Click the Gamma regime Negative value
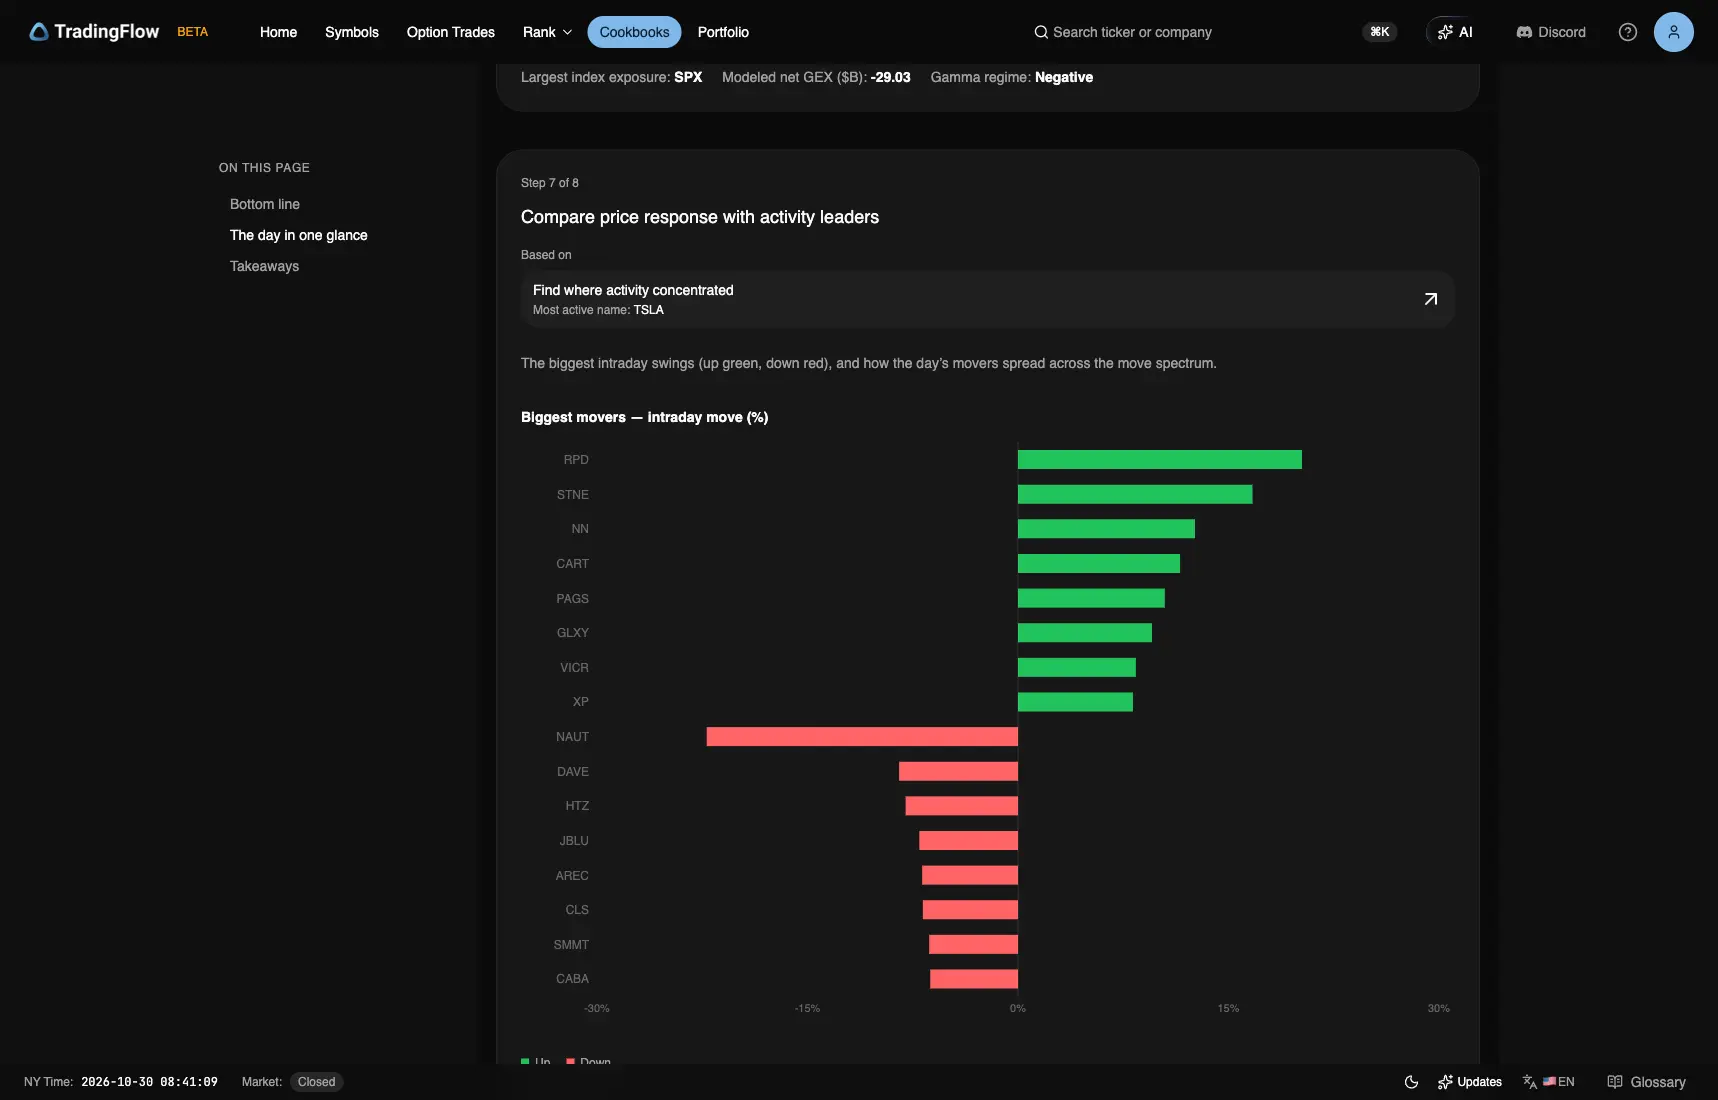The image size is (1718, 1100). pyautogui.click(x=1064, y=77)
